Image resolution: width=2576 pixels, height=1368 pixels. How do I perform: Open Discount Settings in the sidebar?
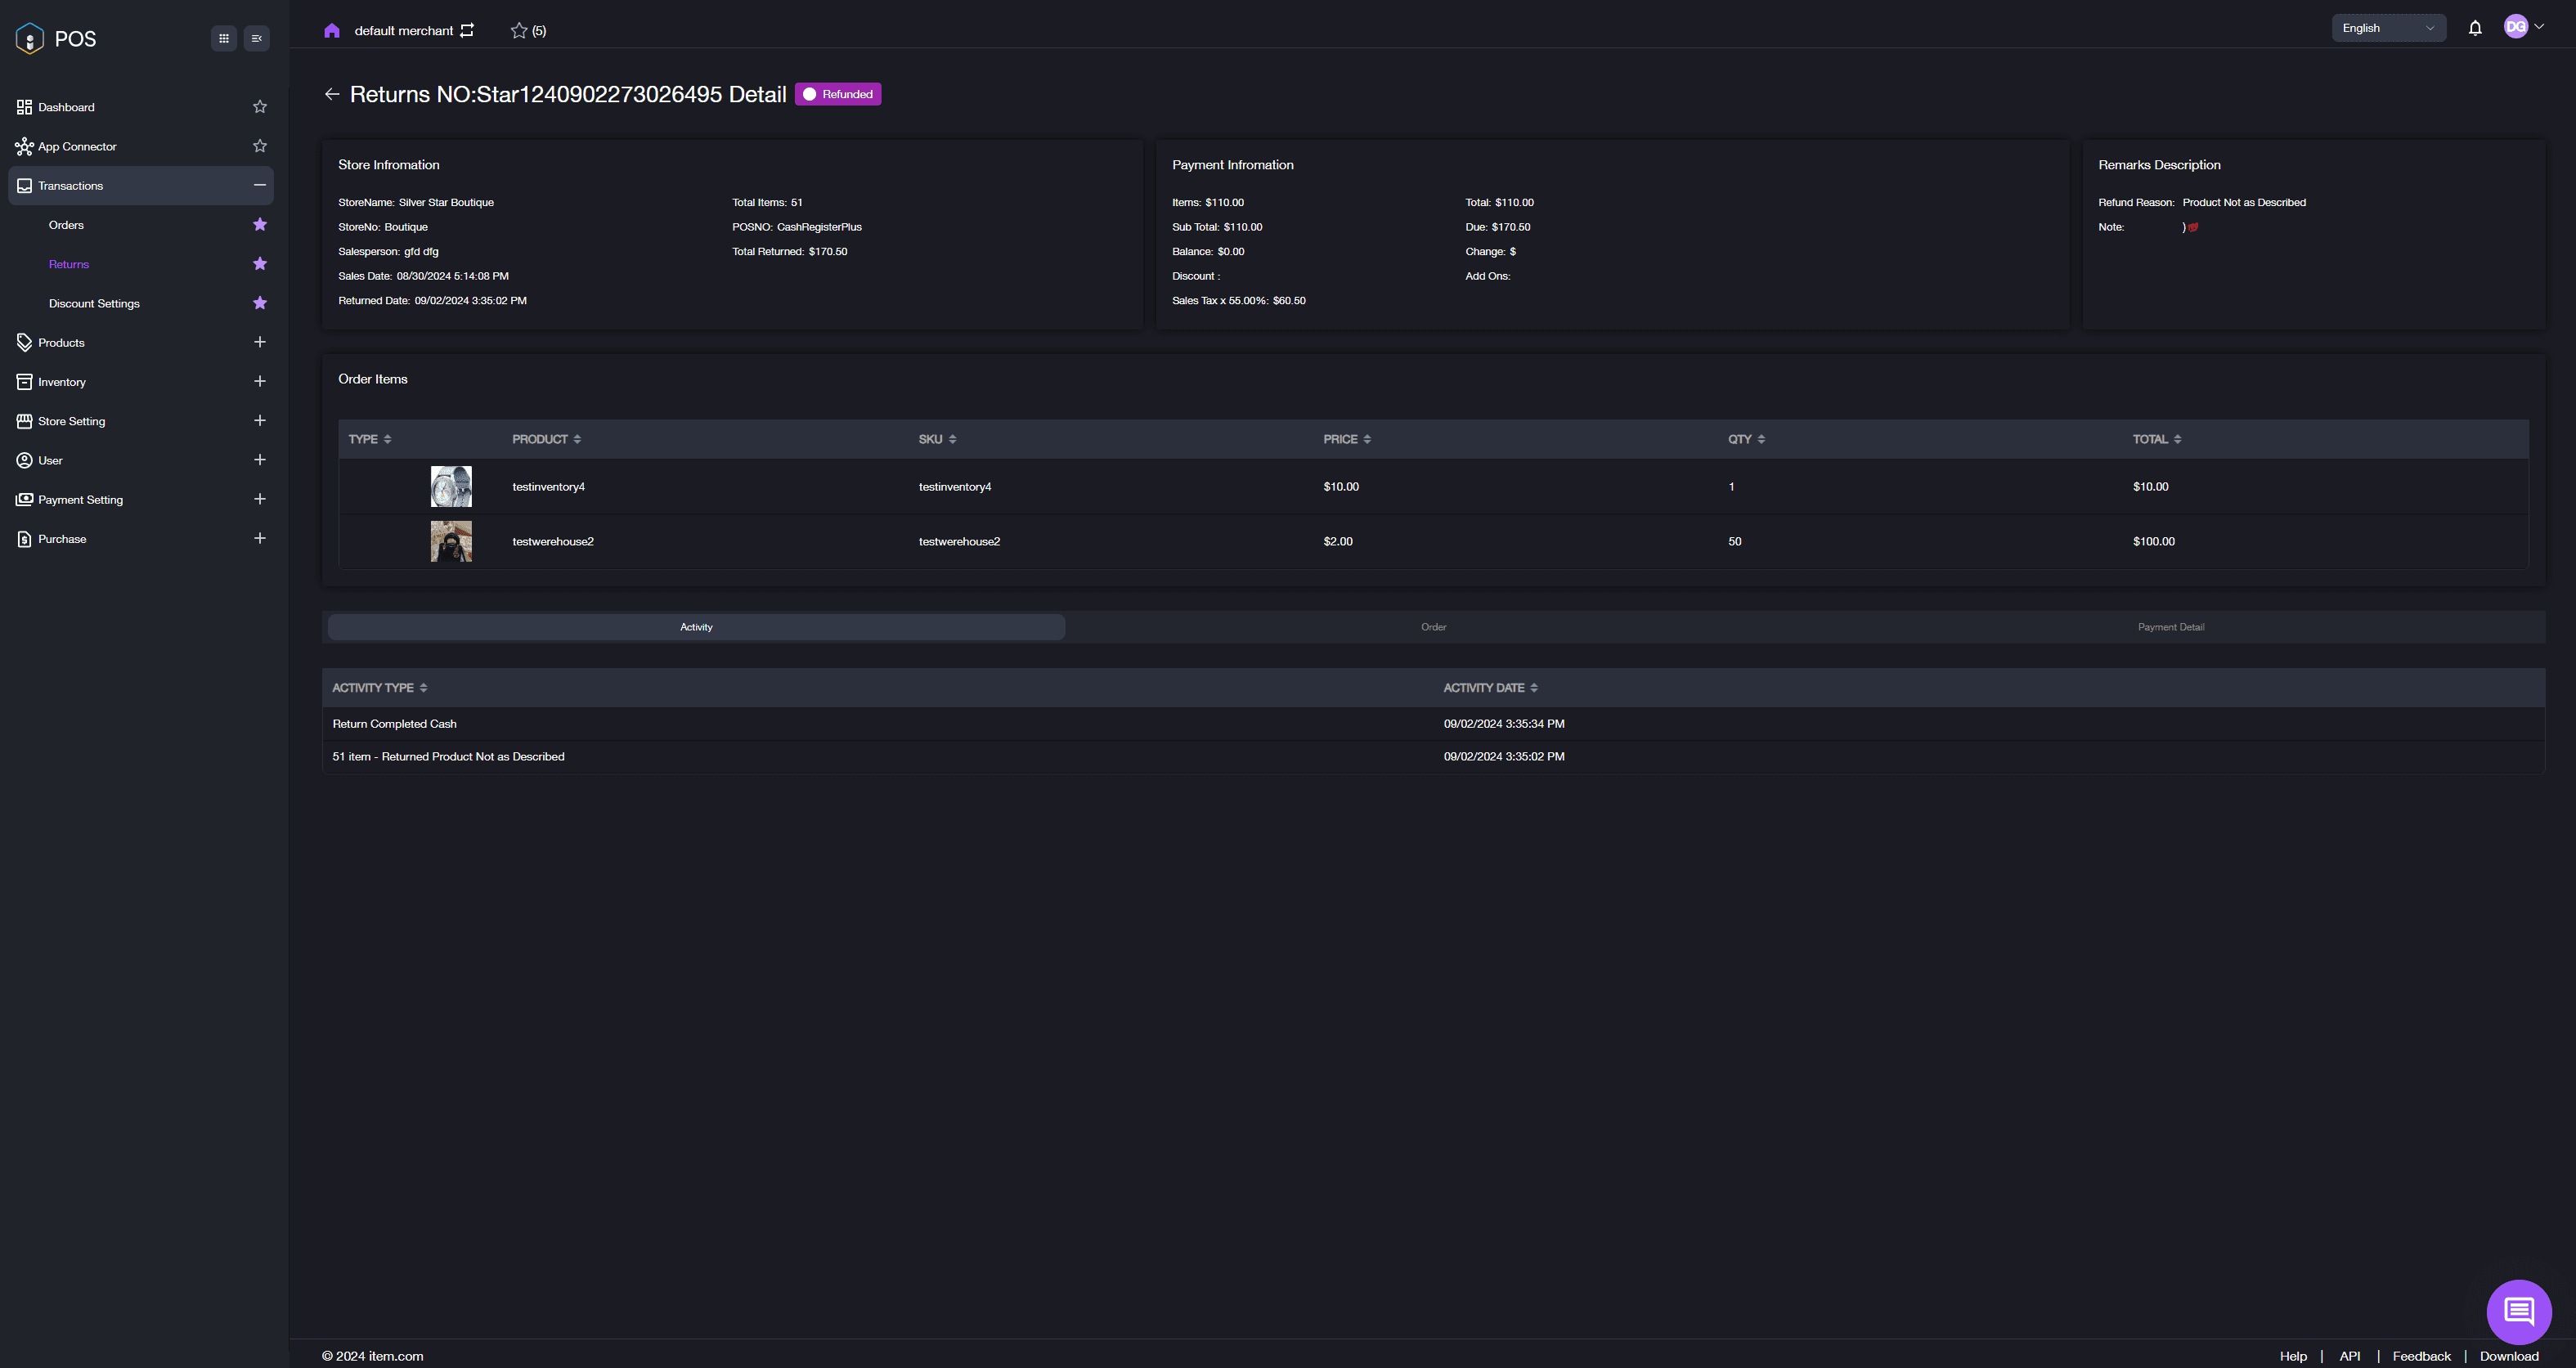[94, 304]
